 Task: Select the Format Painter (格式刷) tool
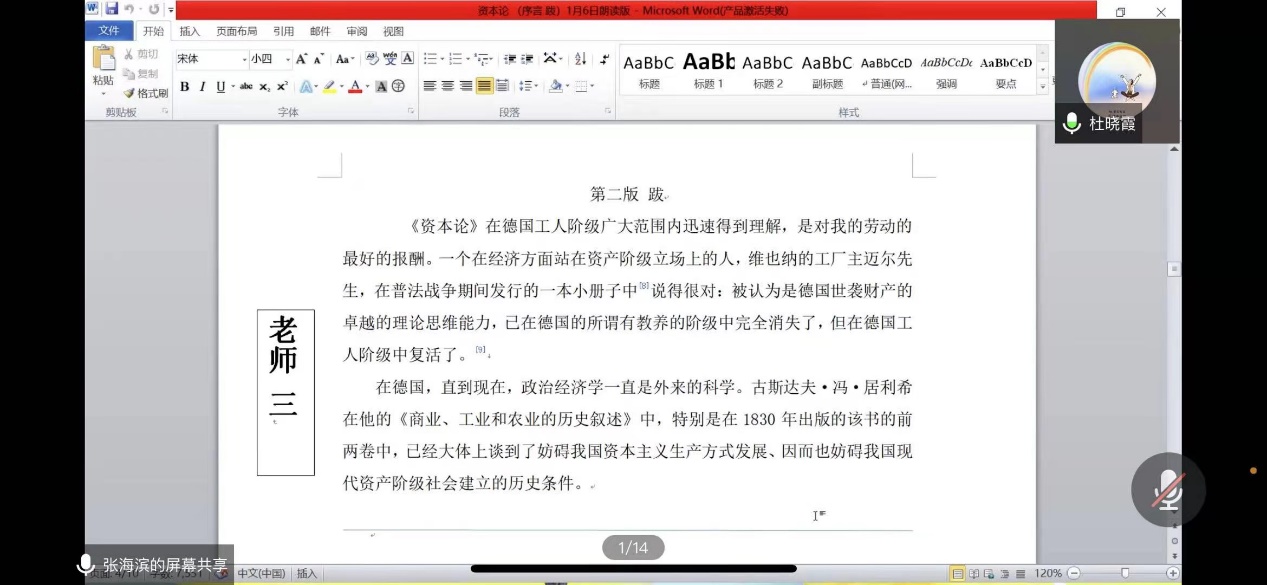tap(145, 93)
